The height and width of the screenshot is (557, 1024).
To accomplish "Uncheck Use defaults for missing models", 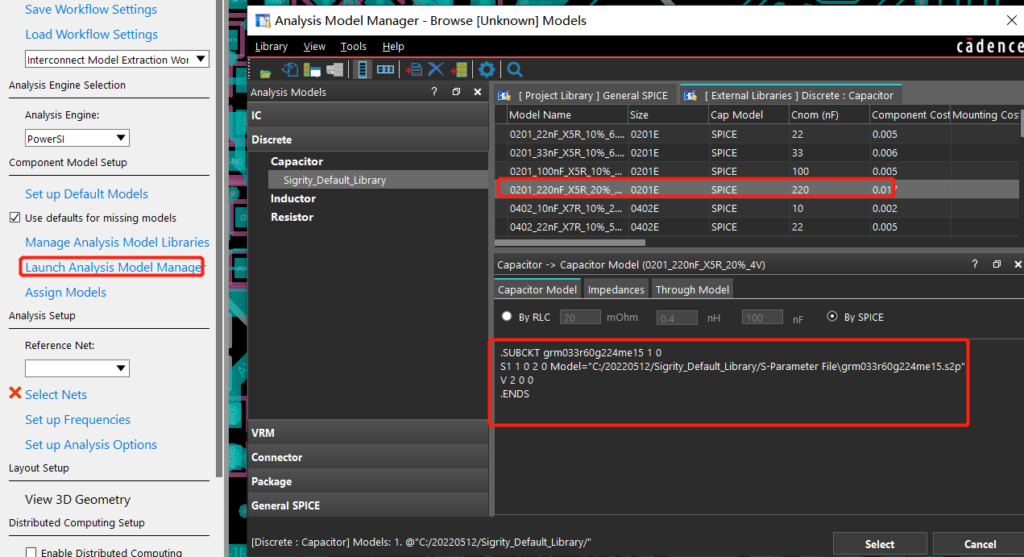I will [x=15, y=218].
